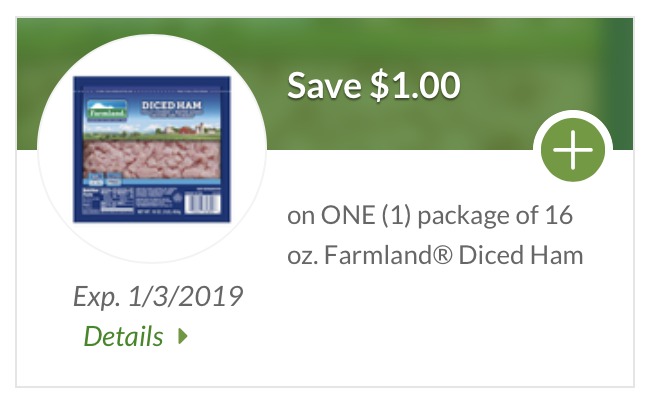Click the Save $1.00 headline

click(373, 85)
